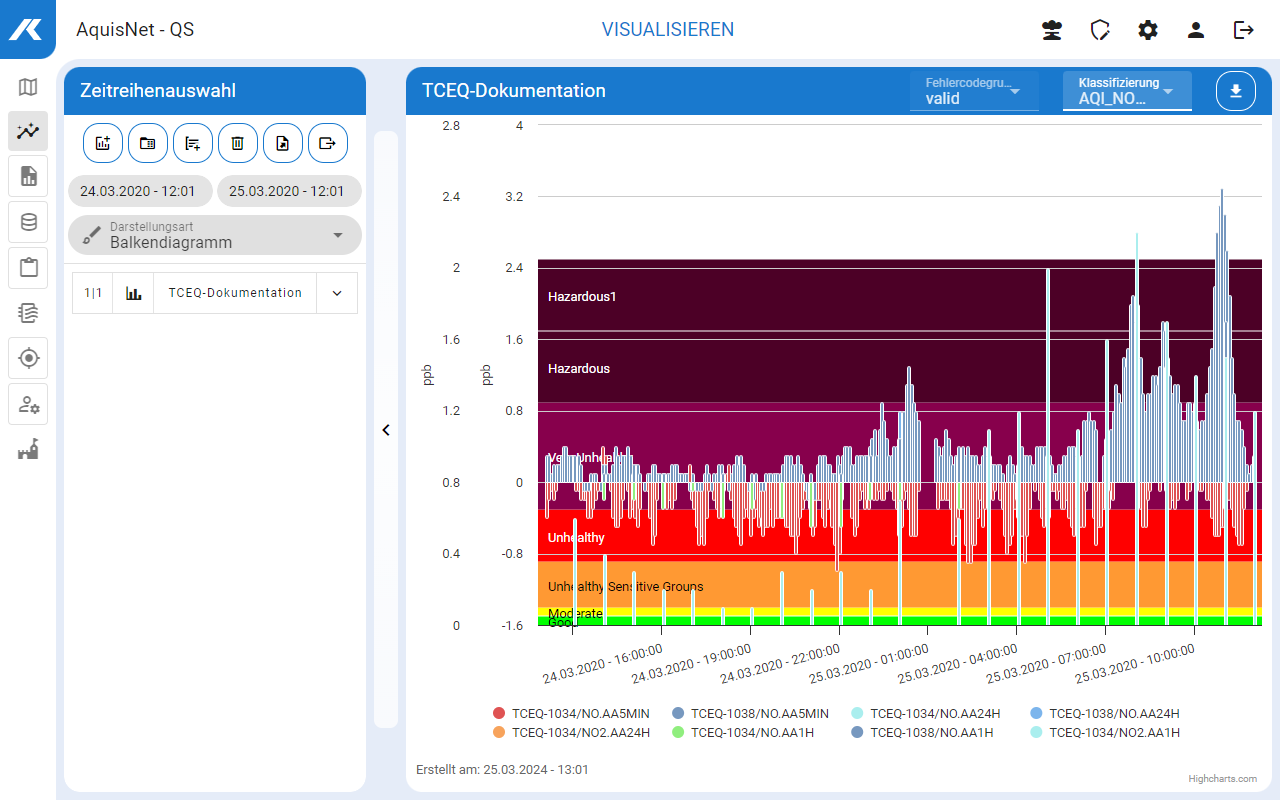Screen dimensions: 1280x800
Task: Open the Klassifizierung dropdown
Action: (x=1126, y=91)
